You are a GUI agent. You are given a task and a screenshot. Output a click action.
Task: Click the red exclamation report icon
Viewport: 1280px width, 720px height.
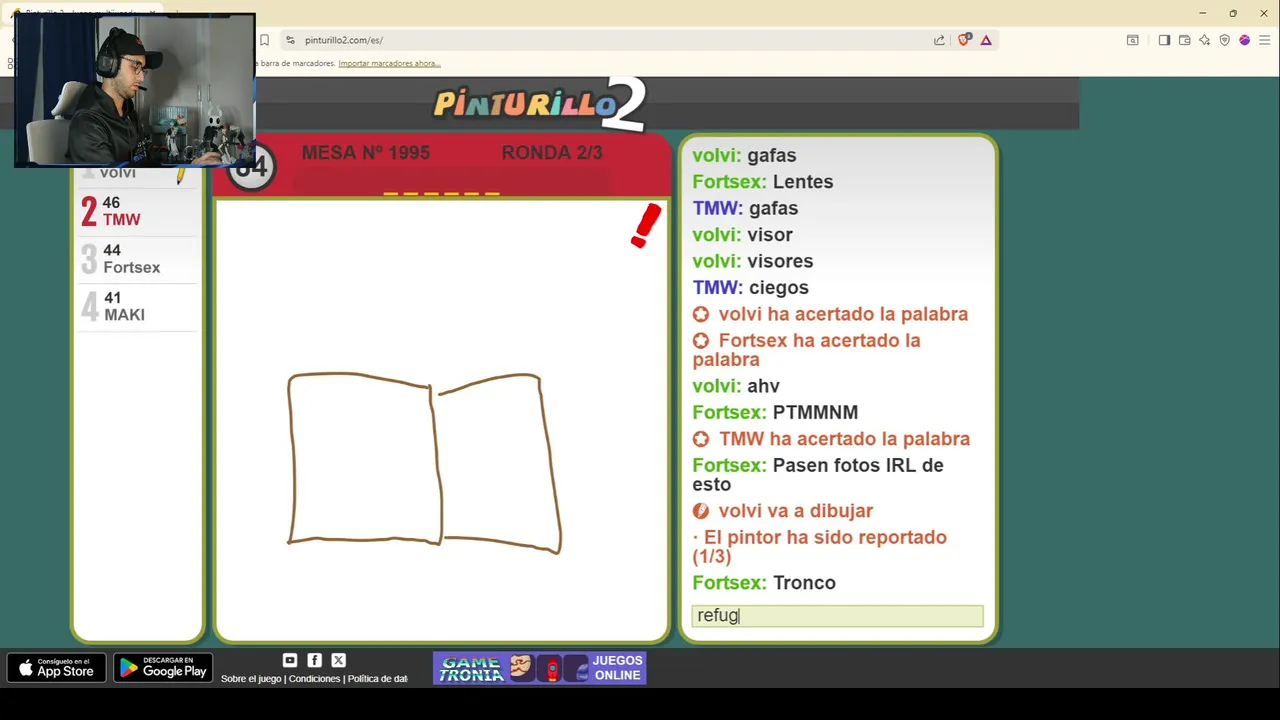(x=646, y=225)
